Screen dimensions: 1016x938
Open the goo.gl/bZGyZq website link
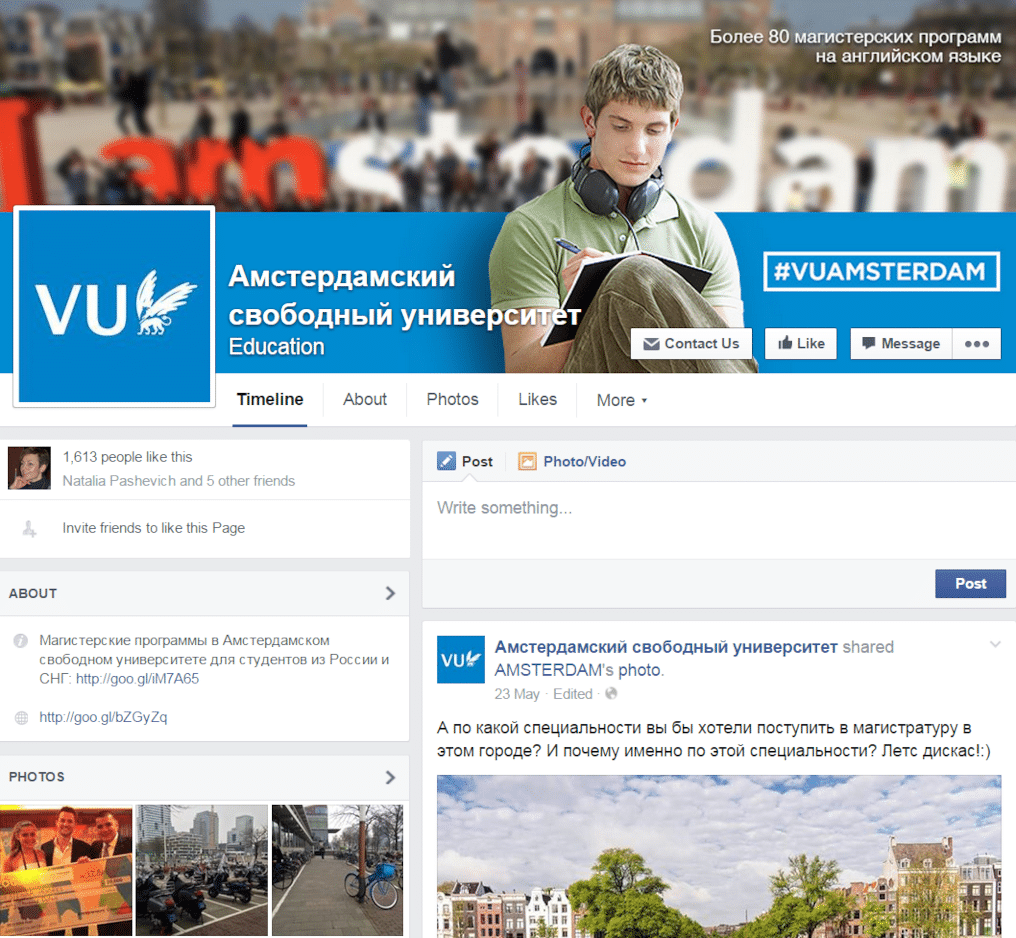(x=103, y=717)
